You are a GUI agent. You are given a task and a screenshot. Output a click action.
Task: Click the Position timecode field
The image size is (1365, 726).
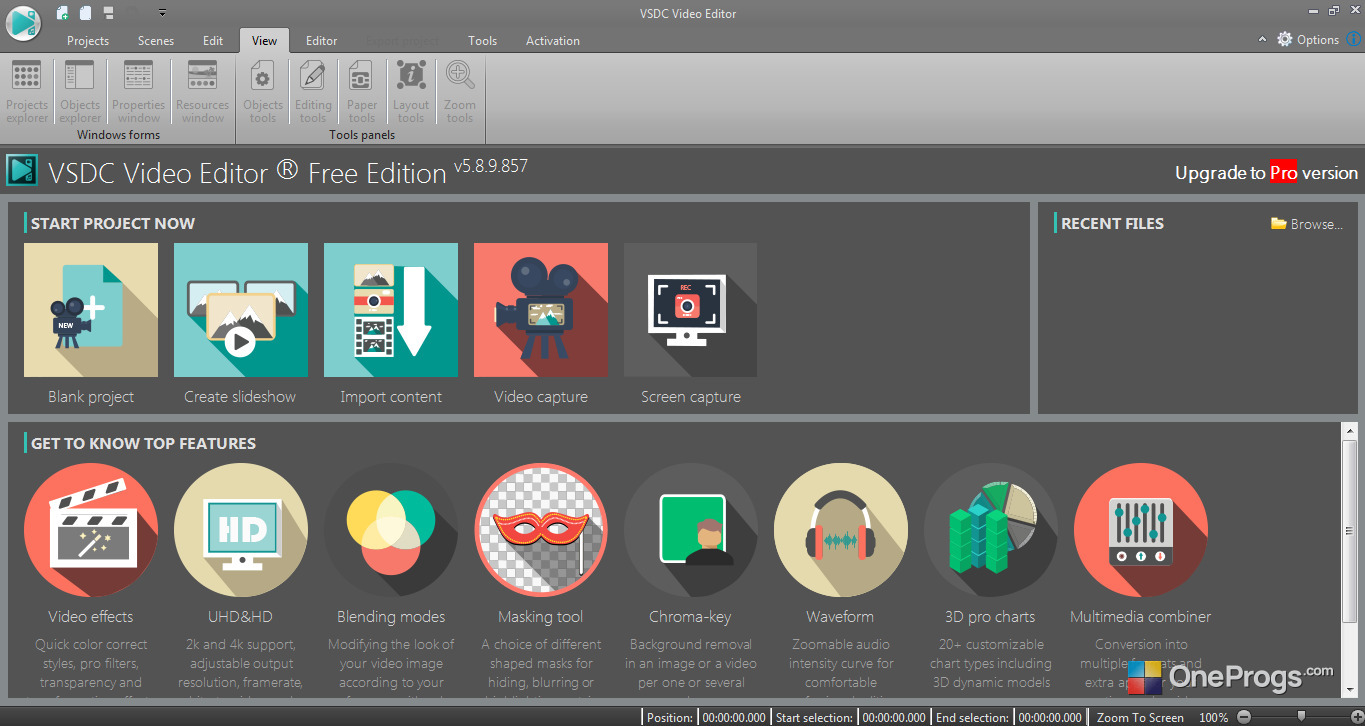(x=734, y=717)
